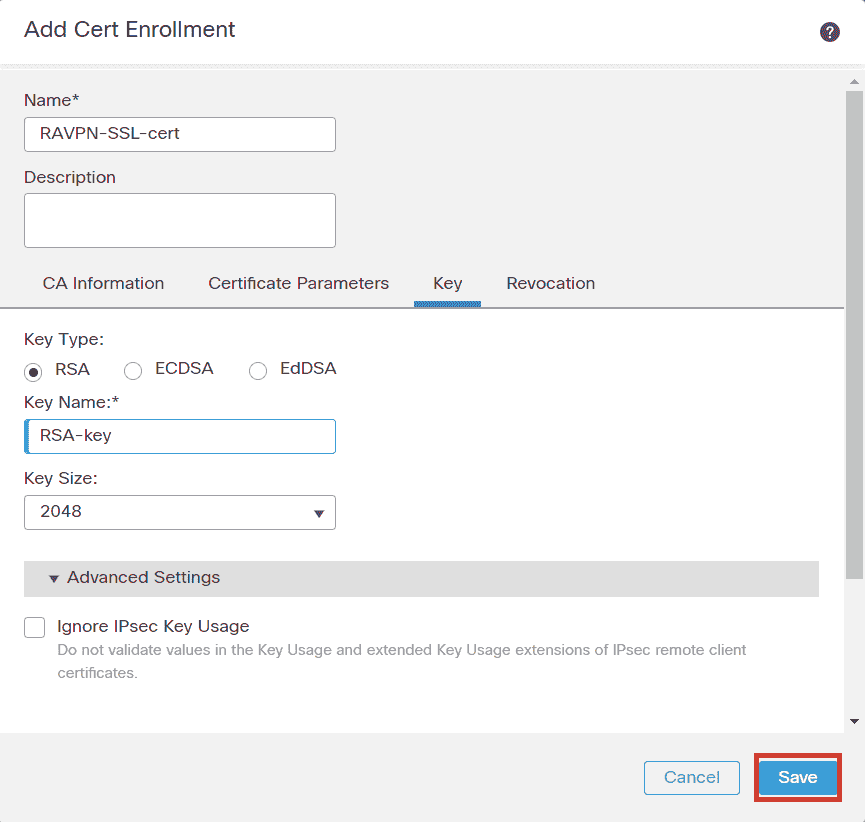This screenshot has height=822, width=865.
Task: Click the Cancel button
Action: click(692, 778)
